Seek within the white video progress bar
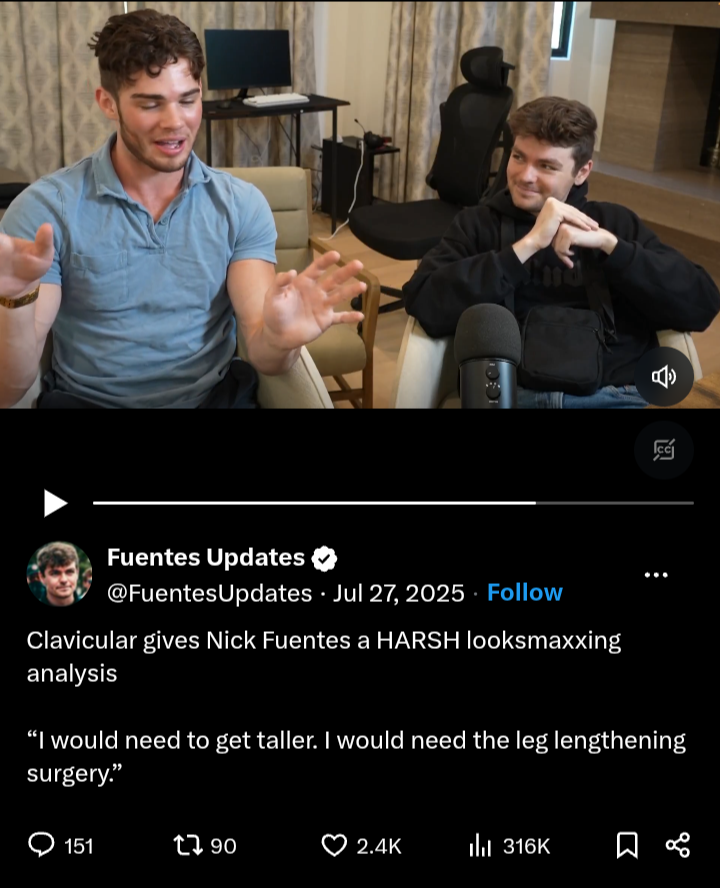Viewport: 720px width, 888px height. (x=393, y=503)
